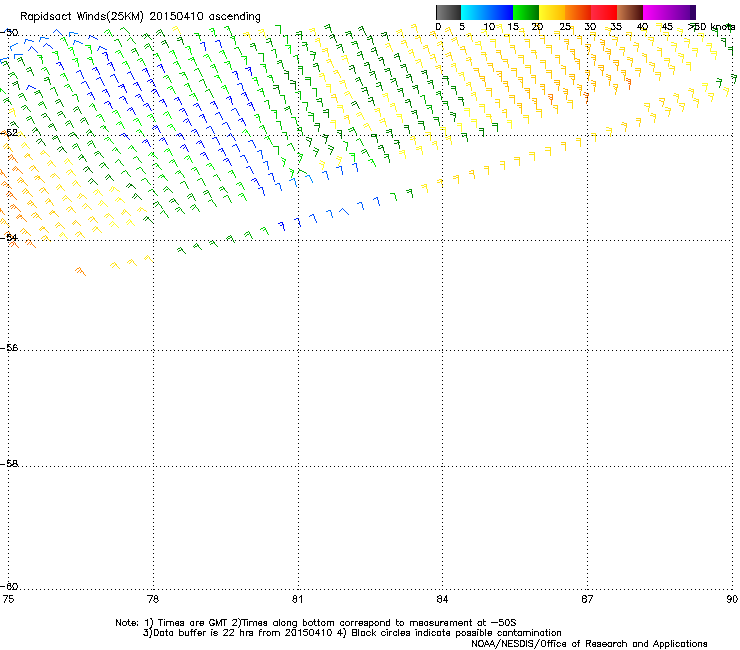Click the '0' label under the color scale
740x650 pixels.
point(438,27)
